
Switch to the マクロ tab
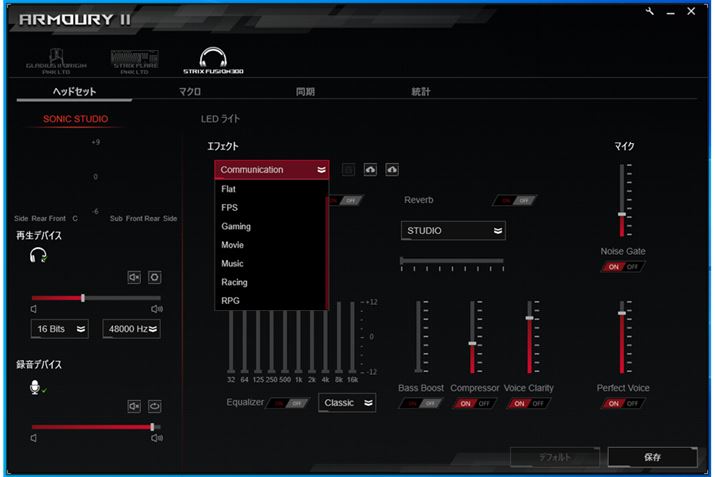[x=190, y=92]
